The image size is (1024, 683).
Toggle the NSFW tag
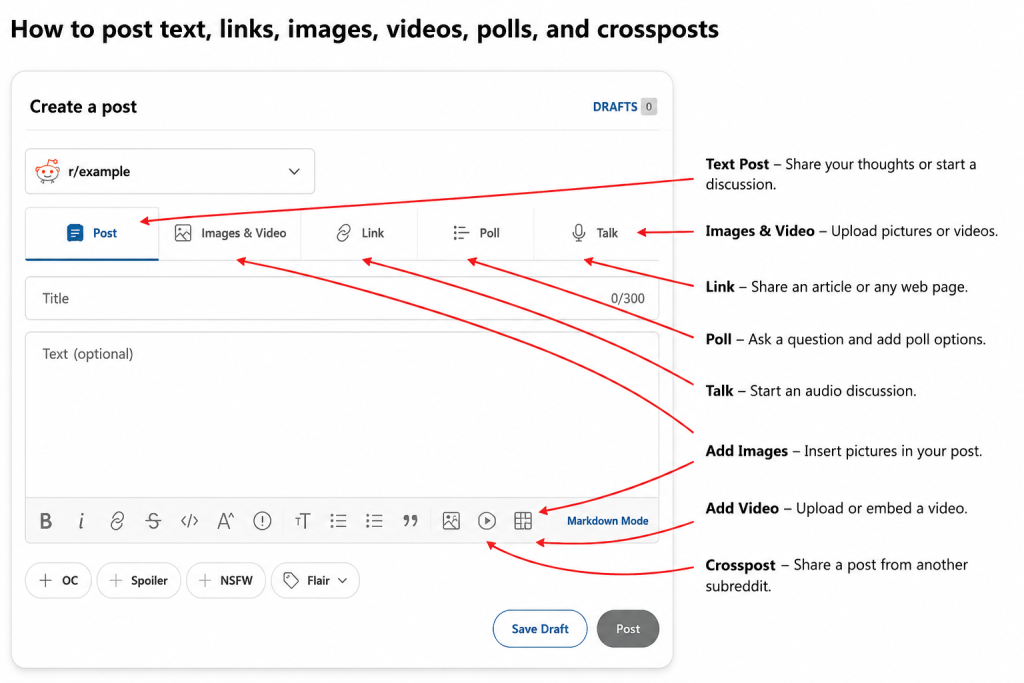(226, 580)
